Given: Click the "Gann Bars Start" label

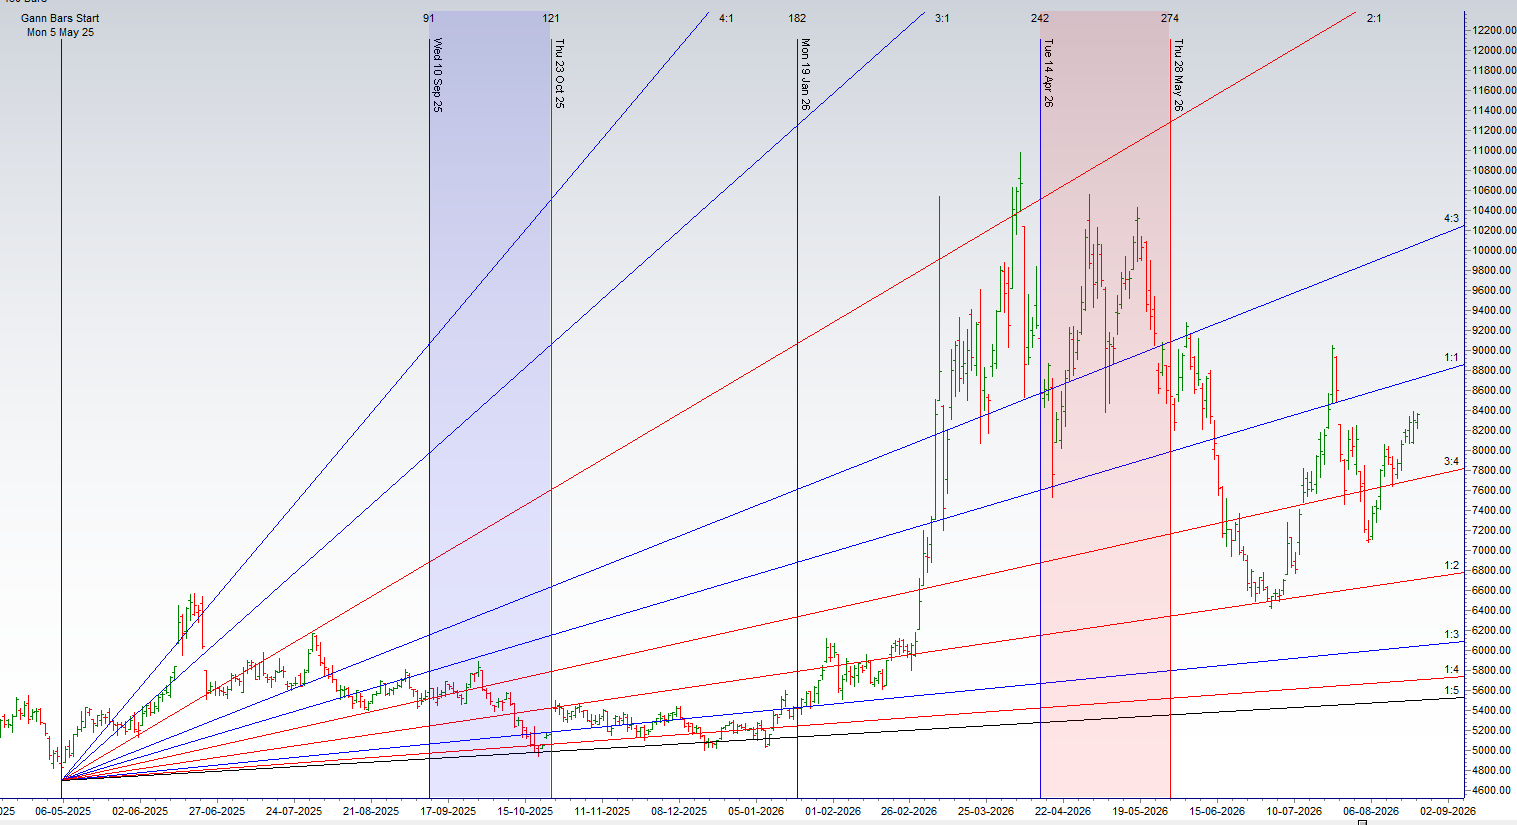Looking at the screenshot, I should [x=60, y=18].
